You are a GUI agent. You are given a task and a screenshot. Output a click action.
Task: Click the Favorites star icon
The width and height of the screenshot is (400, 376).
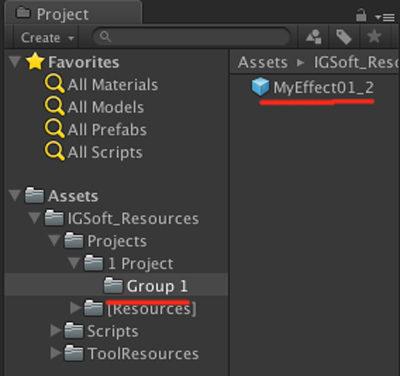click(35, 62)
